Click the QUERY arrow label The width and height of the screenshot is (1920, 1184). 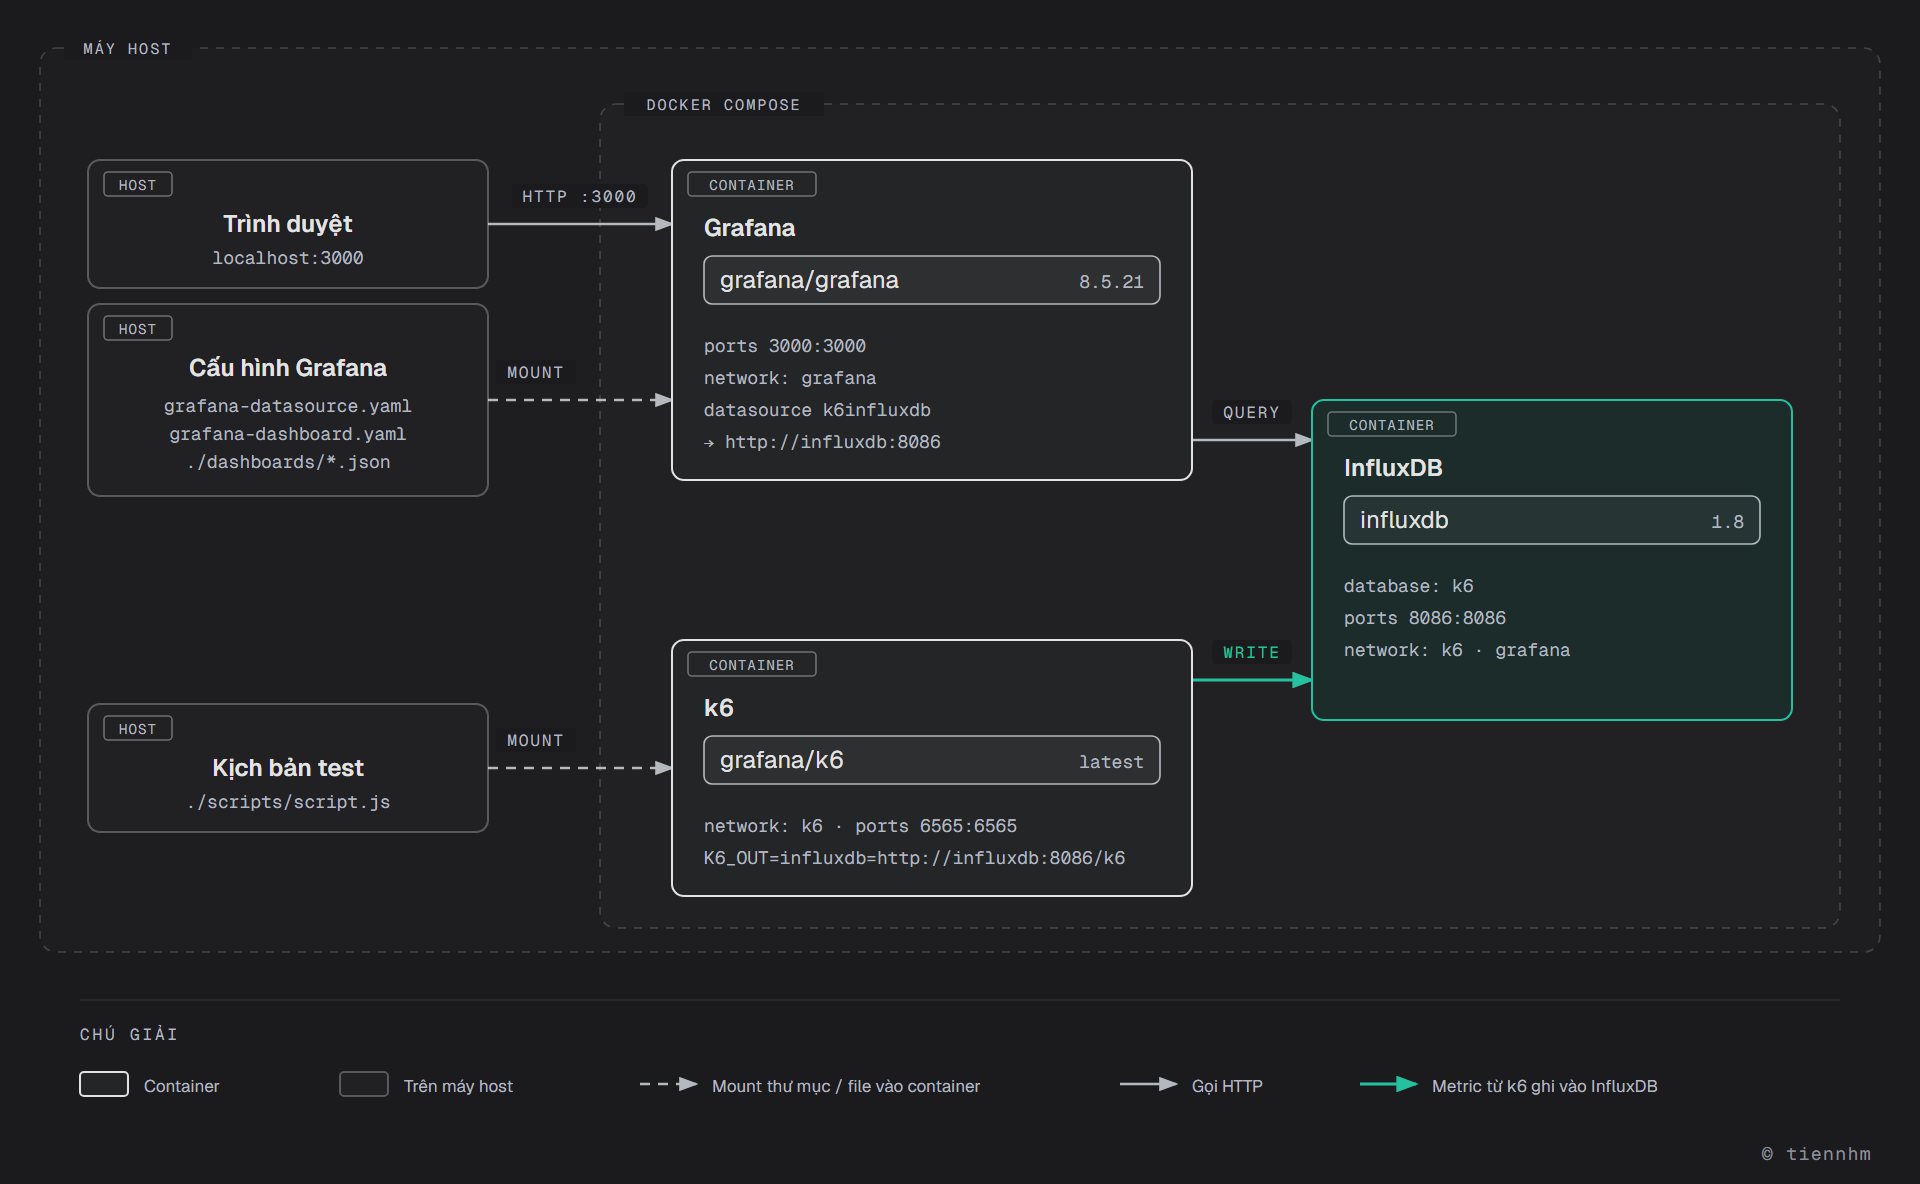tap(1251, 413)
